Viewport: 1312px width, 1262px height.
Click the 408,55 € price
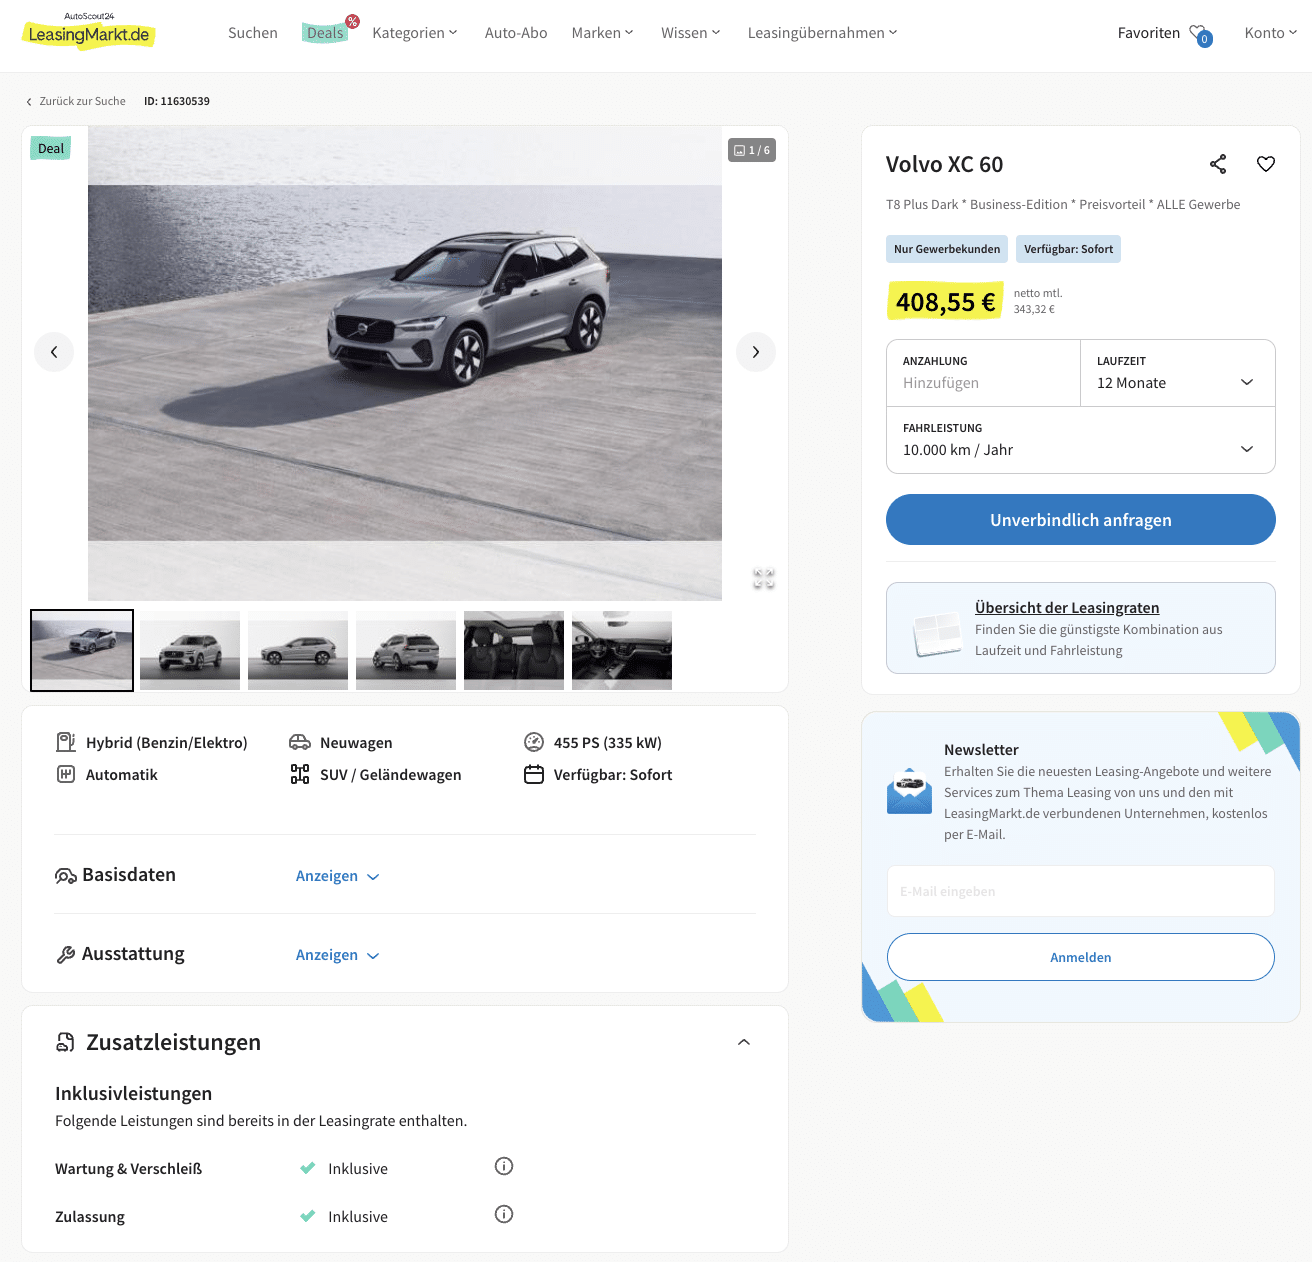(946, 301)
